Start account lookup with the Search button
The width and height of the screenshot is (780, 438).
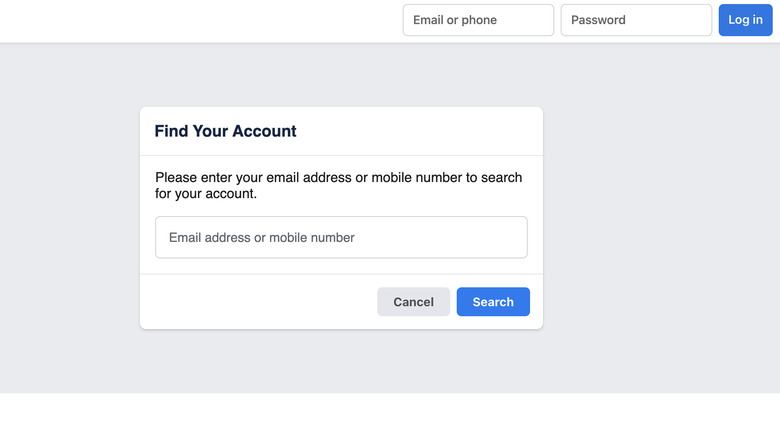click(x=493, y=302)
